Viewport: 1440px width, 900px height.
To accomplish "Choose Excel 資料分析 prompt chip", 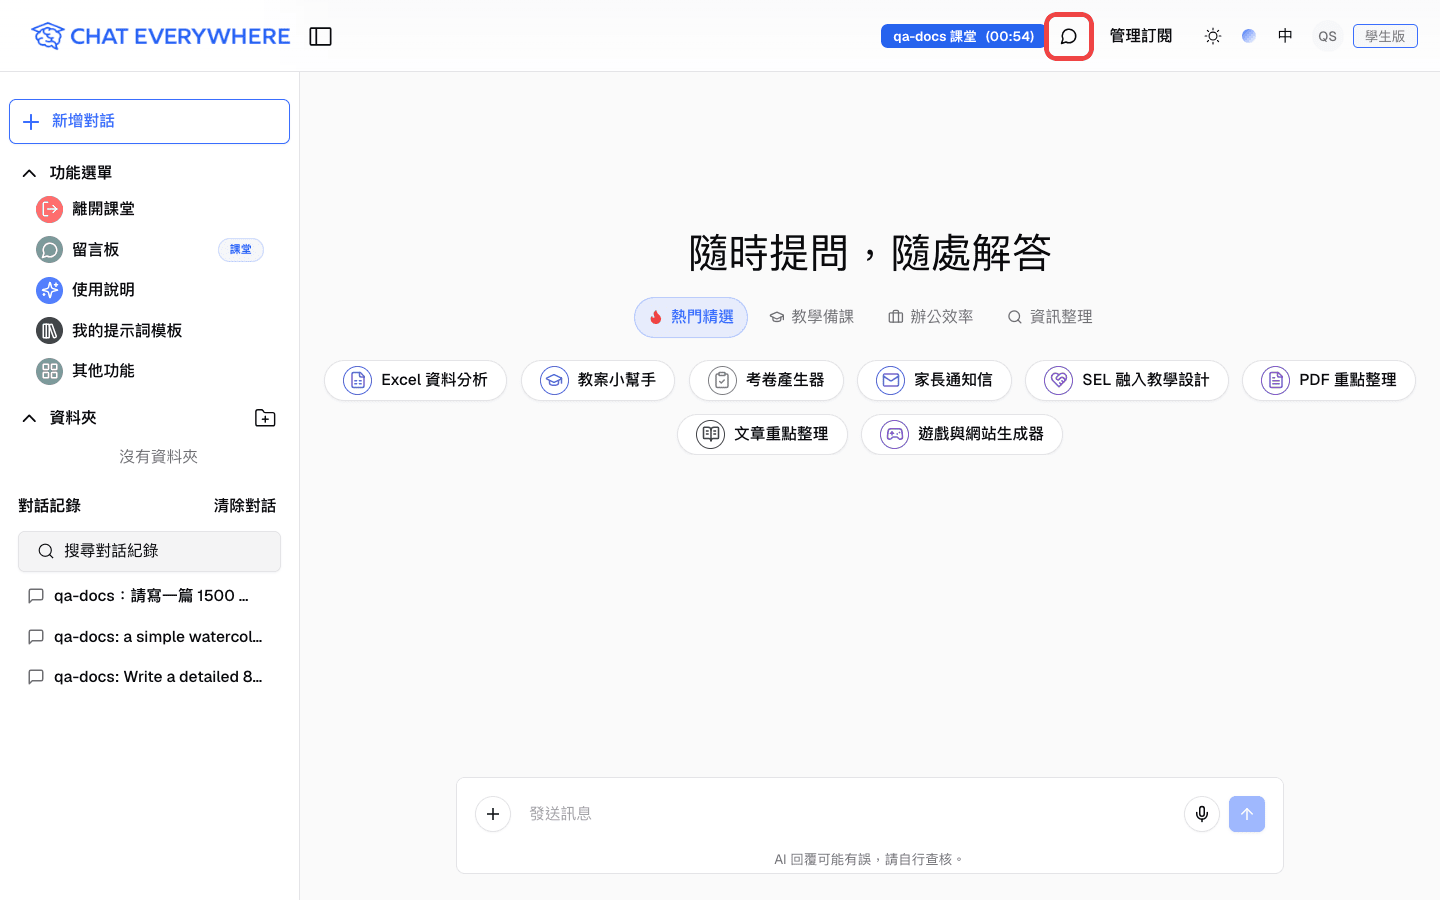I will (x=415, y=380).
